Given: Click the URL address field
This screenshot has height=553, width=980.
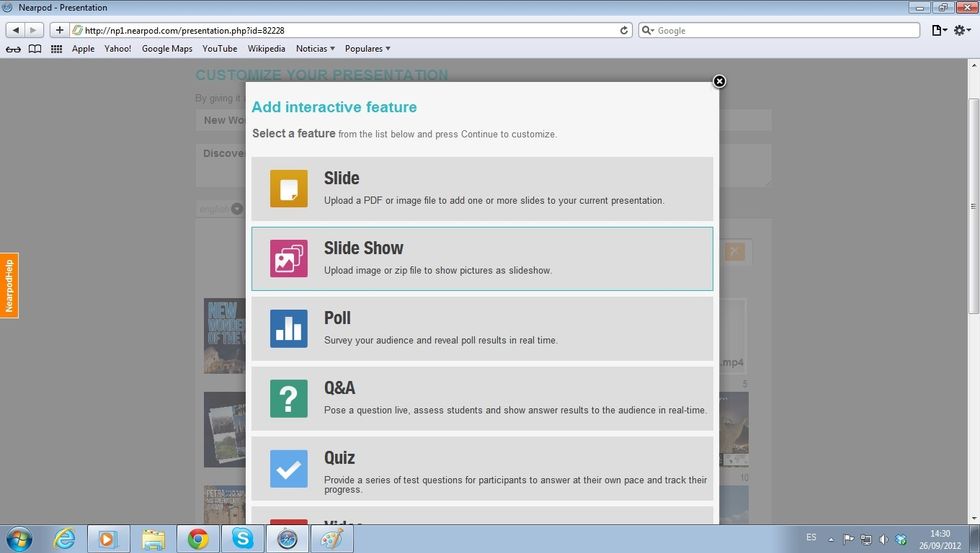Looking at the screenshot, I should [350, 30].
